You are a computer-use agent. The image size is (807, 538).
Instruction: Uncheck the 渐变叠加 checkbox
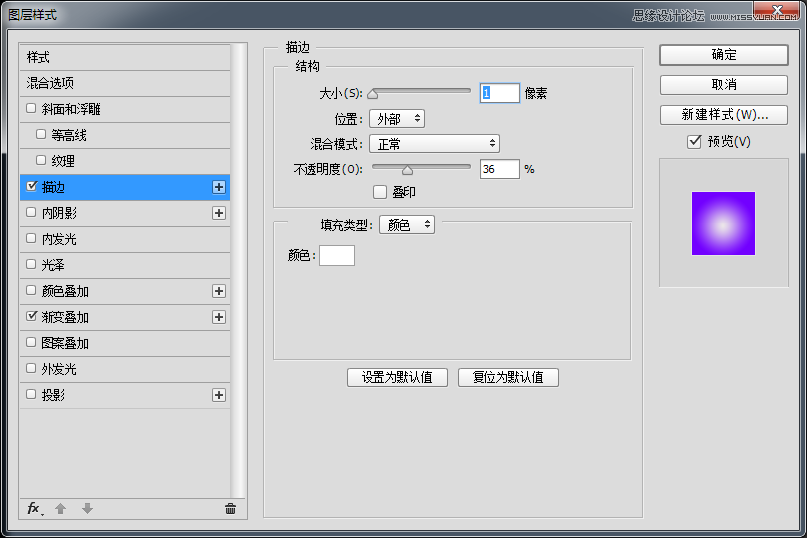pos(31,316)
